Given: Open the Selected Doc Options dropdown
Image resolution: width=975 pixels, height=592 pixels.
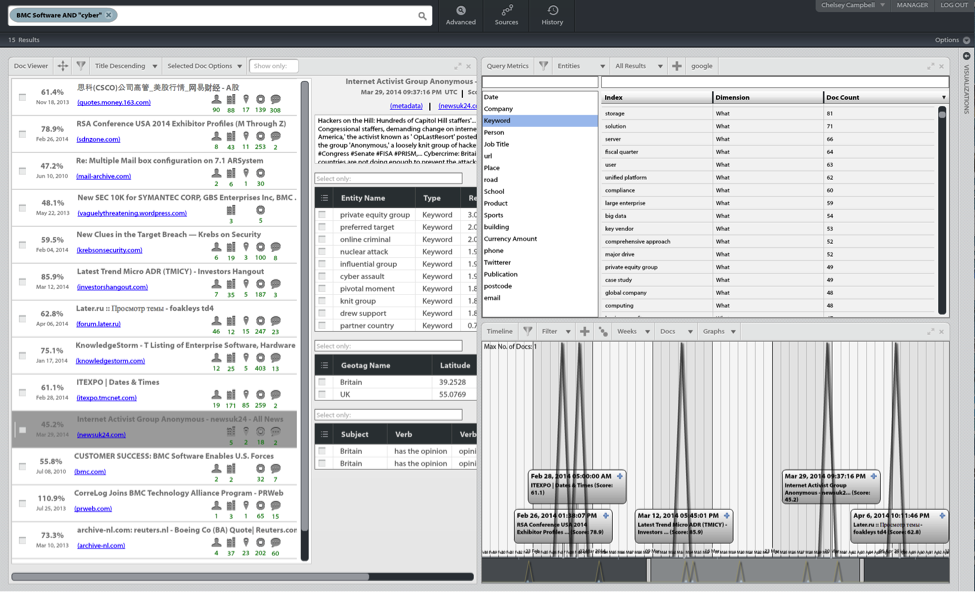Looking at the screenshot, I should pyautogui.click(x=205, y=66).
